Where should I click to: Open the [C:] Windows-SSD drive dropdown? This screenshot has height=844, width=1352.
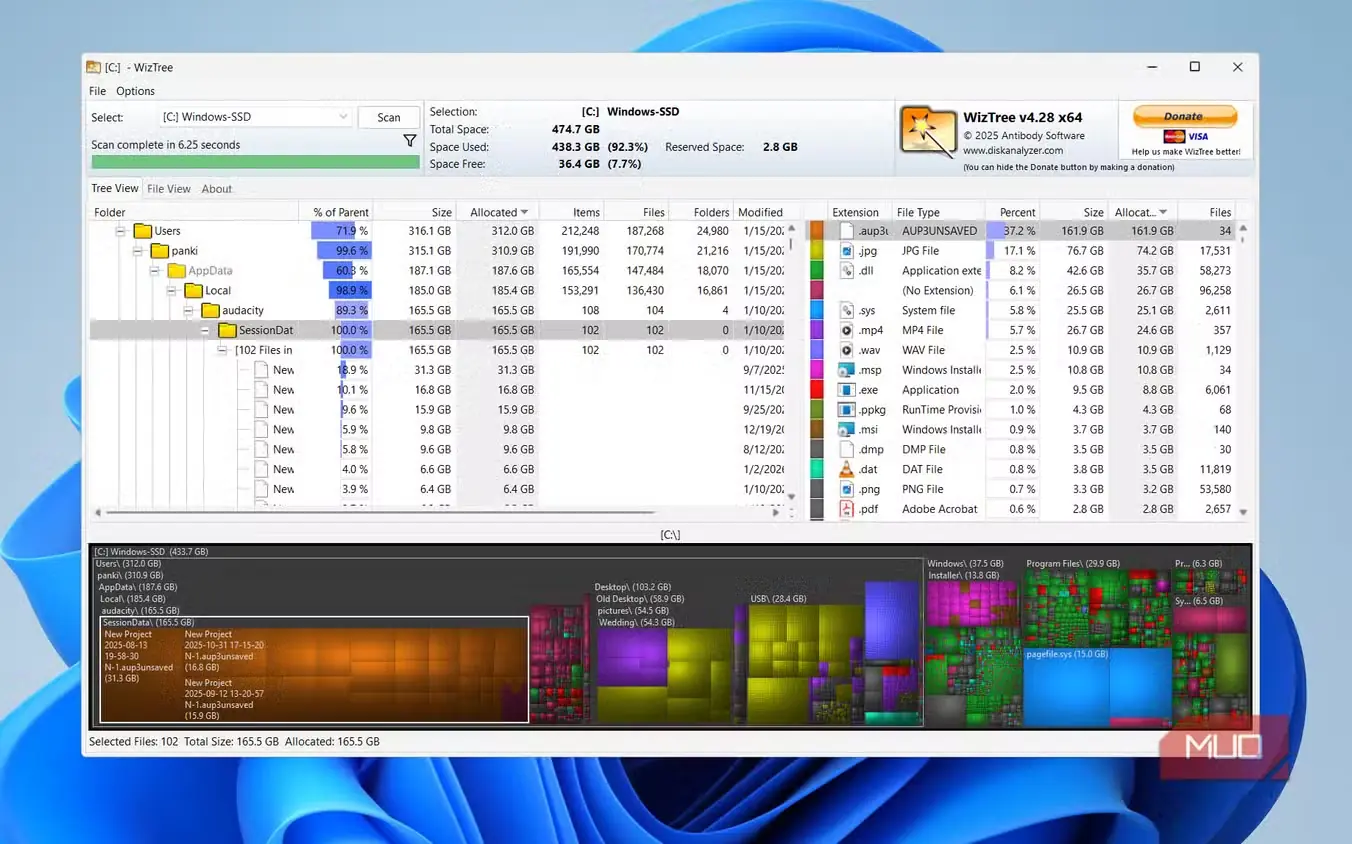pos(255,117)
